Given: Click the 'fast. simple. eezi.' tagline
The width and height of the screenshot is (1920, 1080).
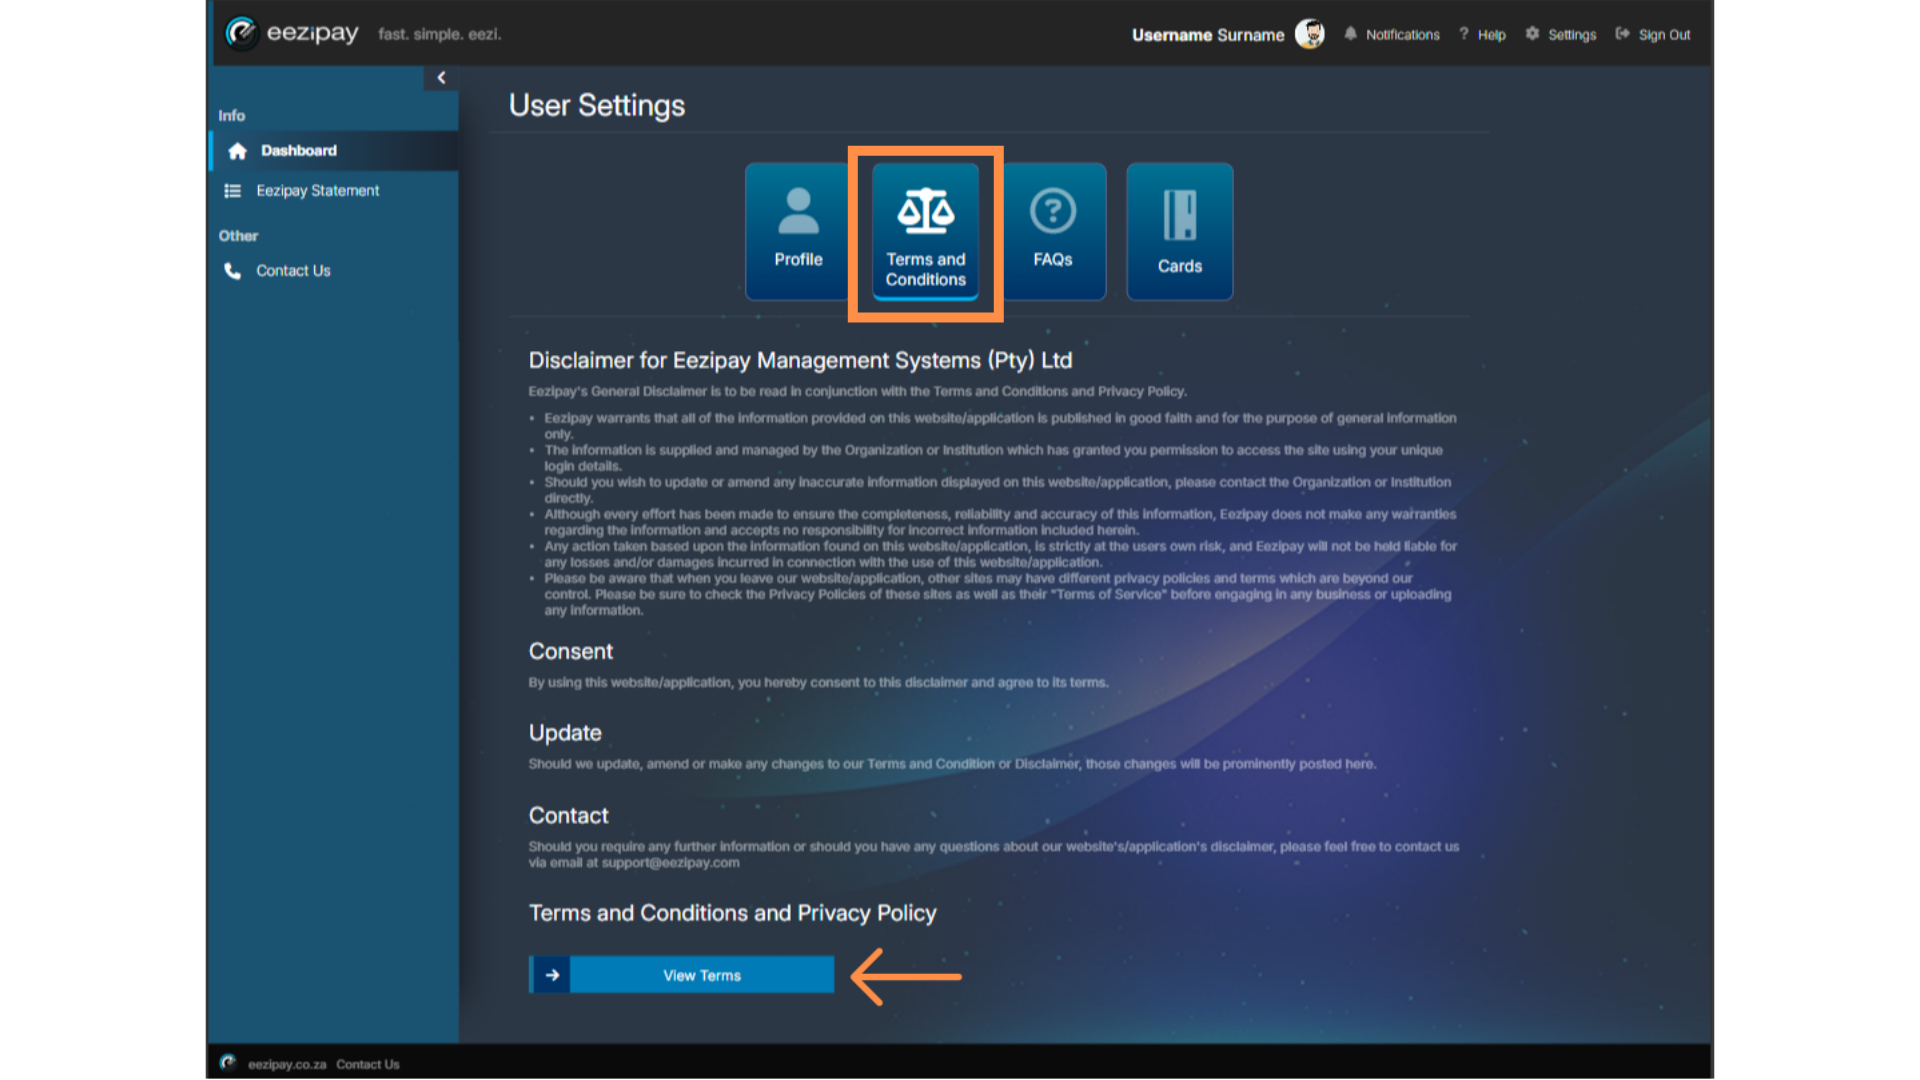Looking at the screenshot, I should [440, 34].
